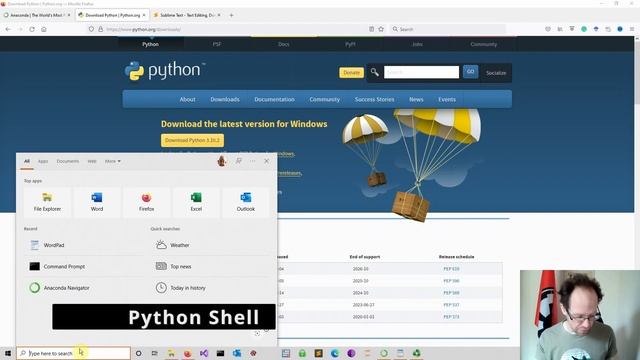Expand the More filter dropdown

[113, 161]
